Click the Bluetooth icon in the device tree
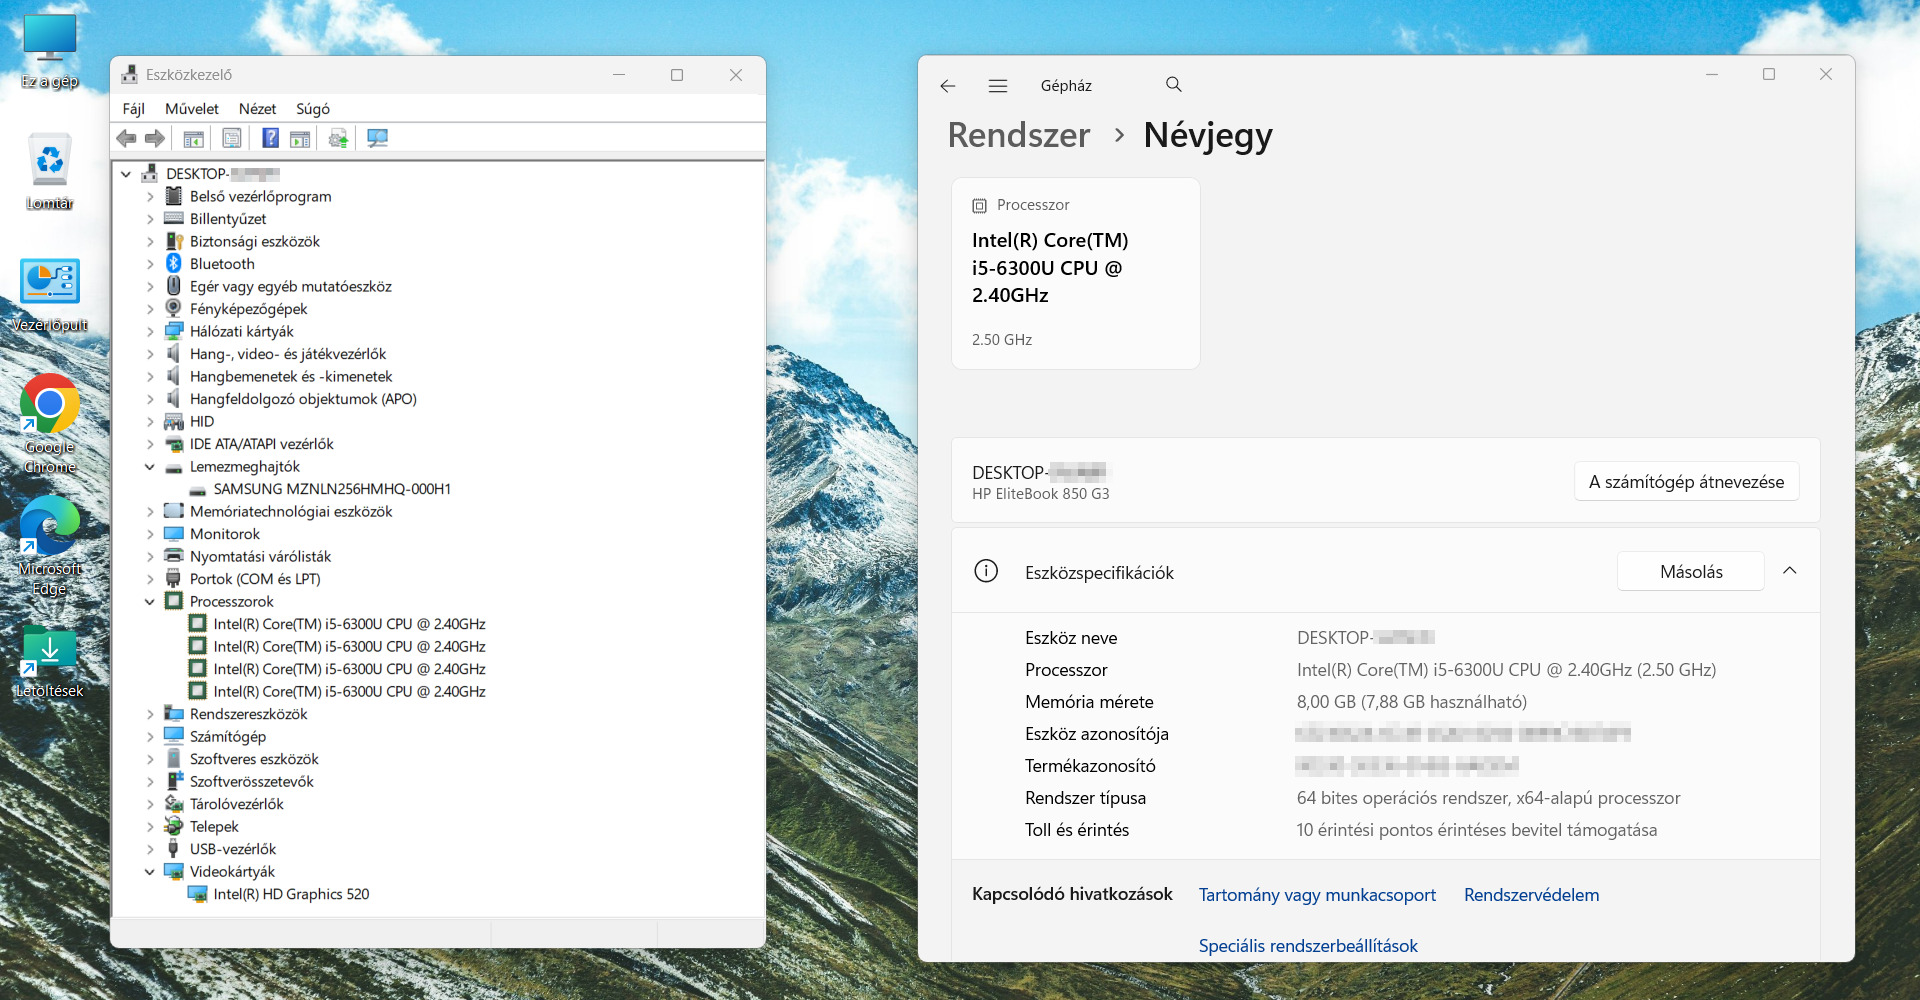The height and width of the screenshot is (1000, 1920). coord(174,263)
